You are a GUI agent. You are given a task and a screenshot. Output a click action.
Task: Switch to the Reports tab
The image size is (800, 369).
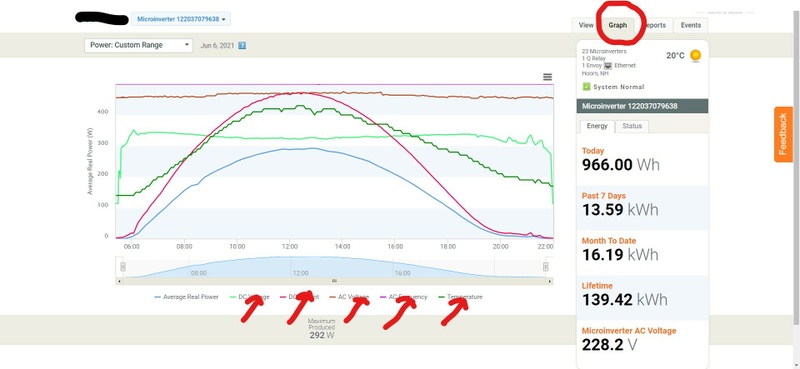[655, 25]
